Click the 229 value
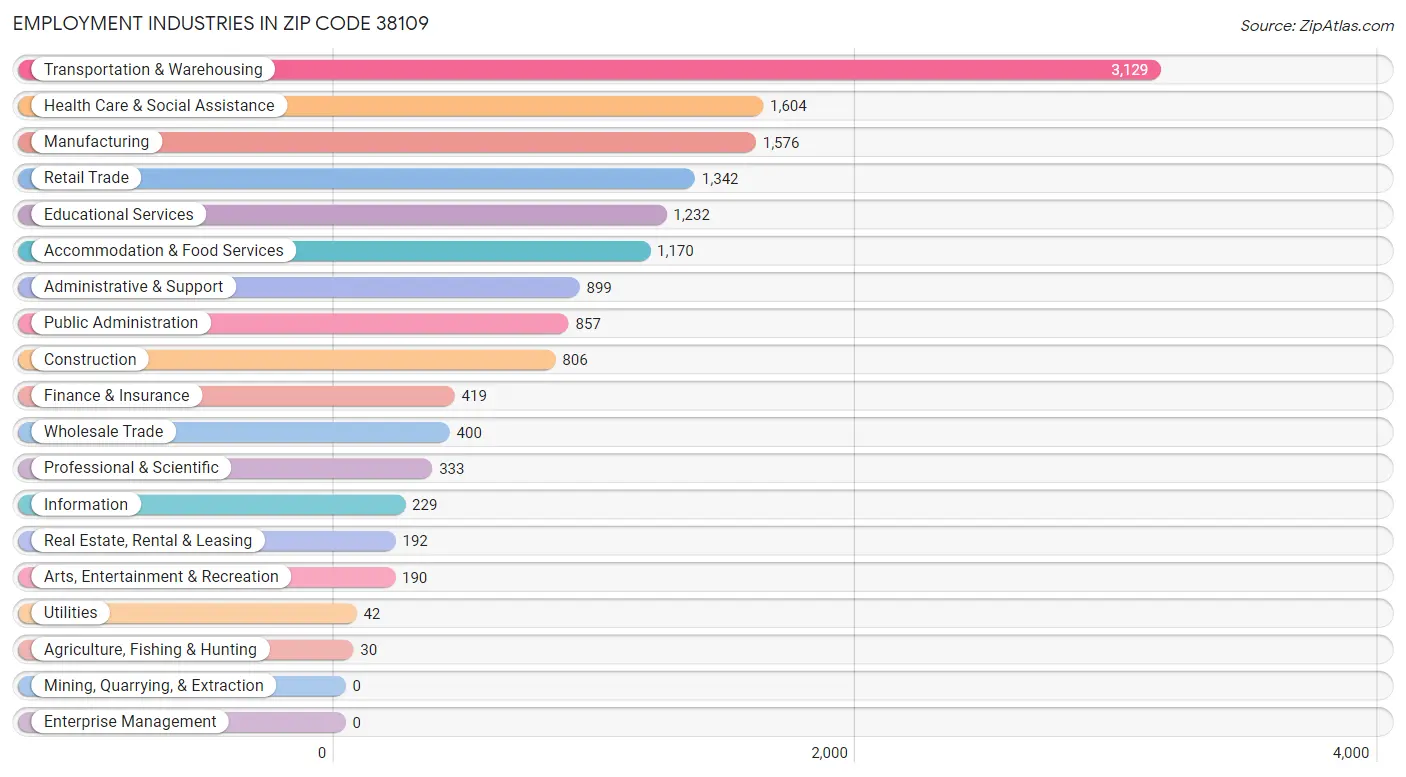This screenshot has height=777, width=1406. coord(424,505)
